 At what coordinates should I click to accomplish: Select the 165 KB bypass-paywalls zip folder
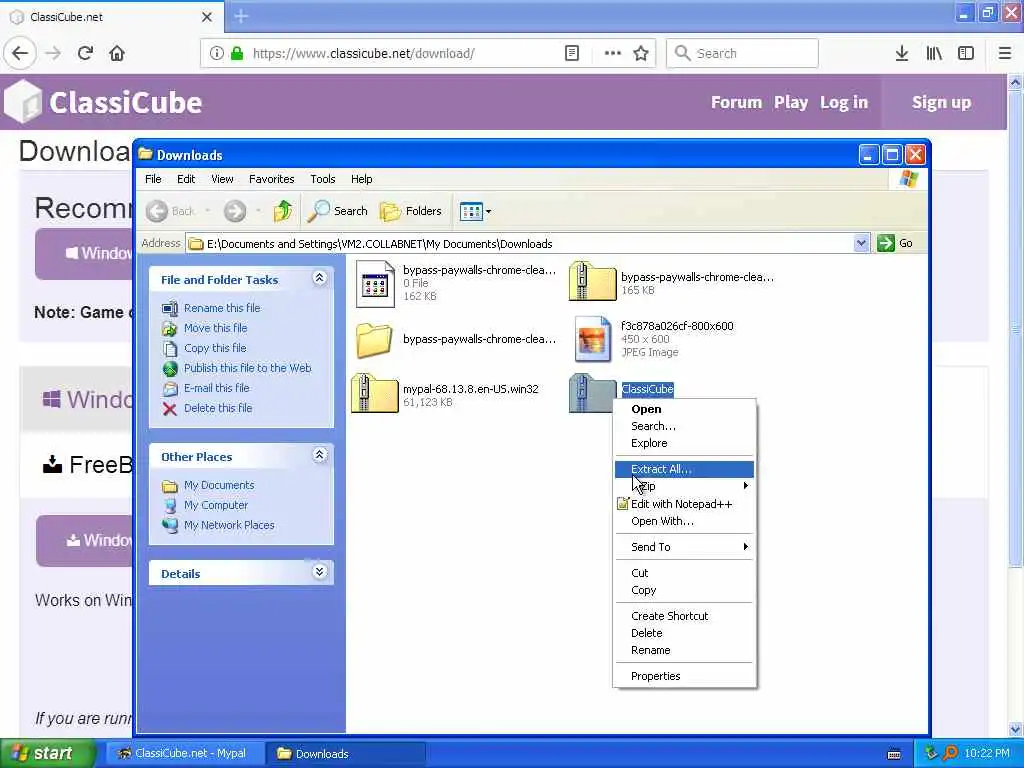coord(592,281)
